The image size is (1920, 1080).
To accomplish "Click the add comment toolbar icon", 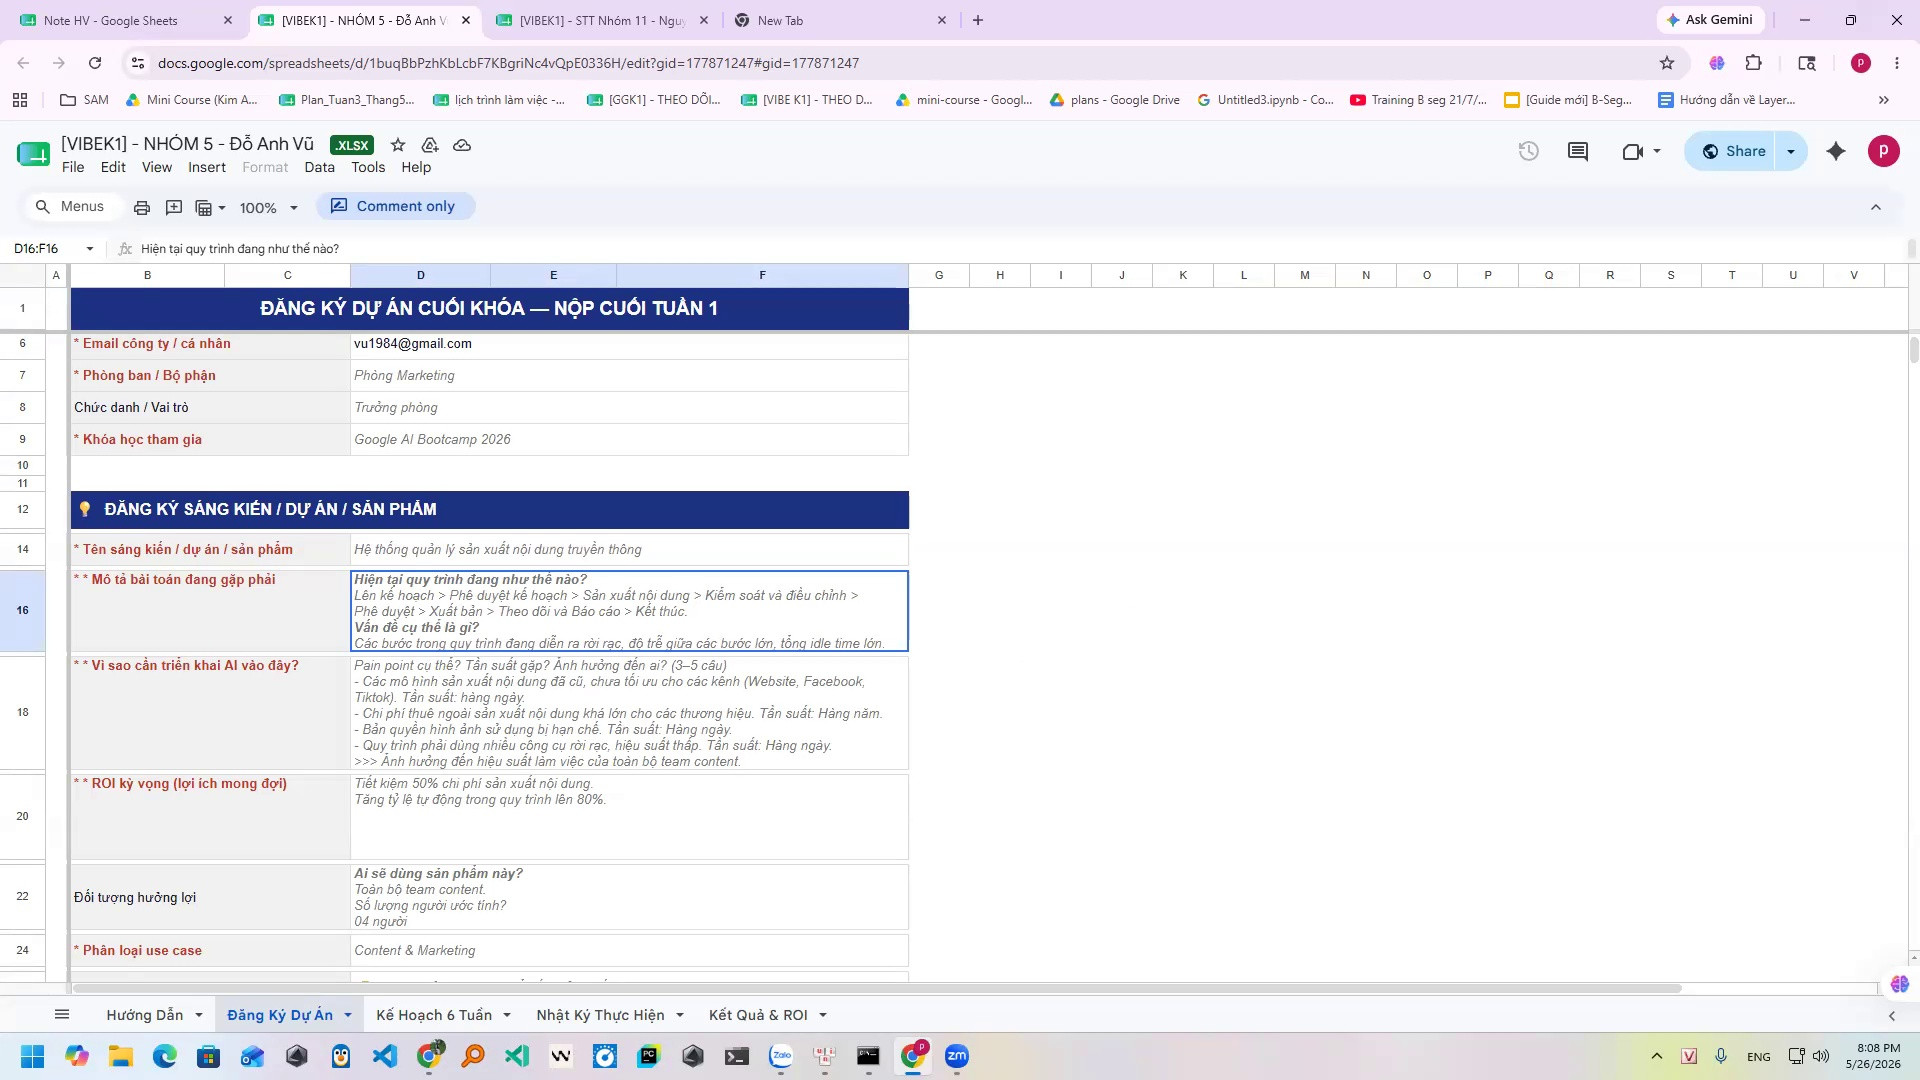I will (174, 207).
